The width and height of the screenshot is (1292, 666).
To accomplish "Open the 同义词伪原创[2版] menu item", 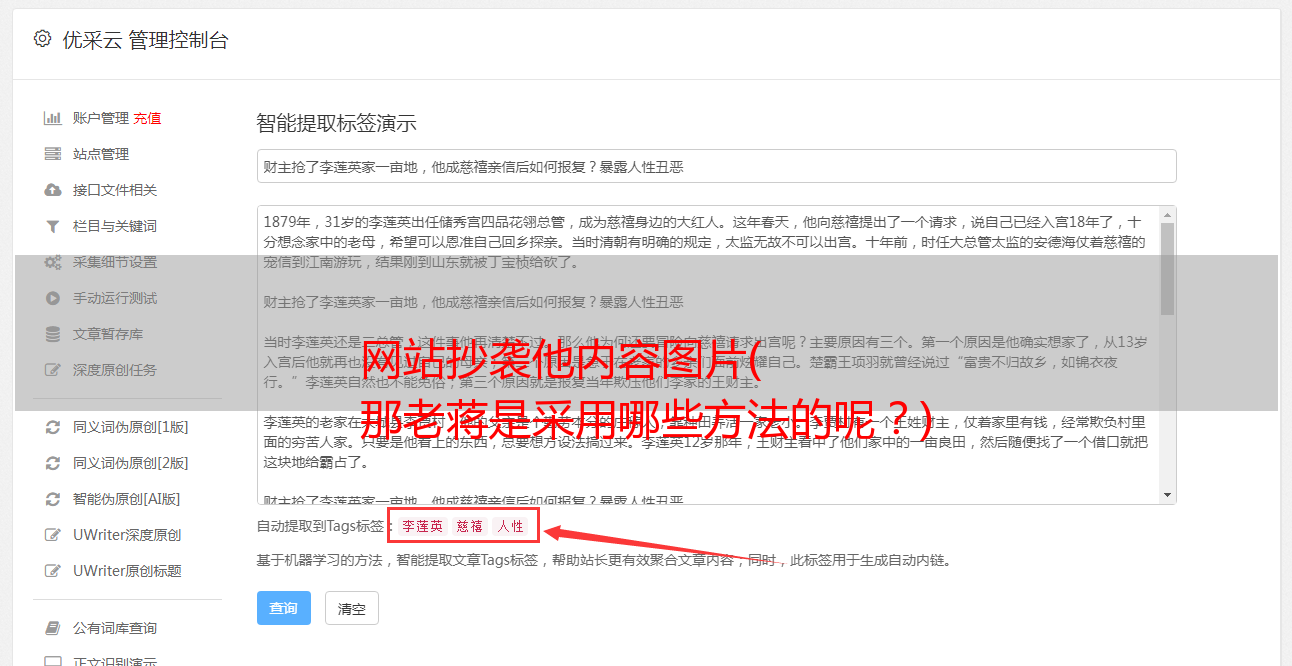I will coord(130,463).
